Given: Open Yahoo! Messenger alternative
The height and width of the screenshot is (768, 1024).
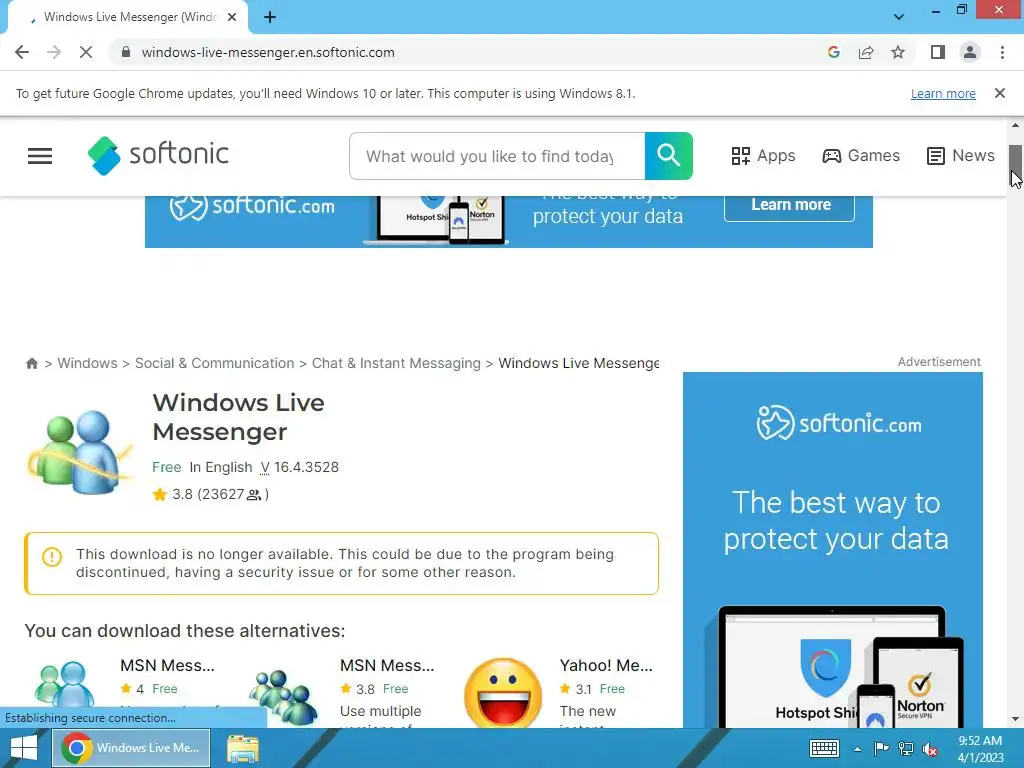Looking at the screenshot, I should point(606,665).
